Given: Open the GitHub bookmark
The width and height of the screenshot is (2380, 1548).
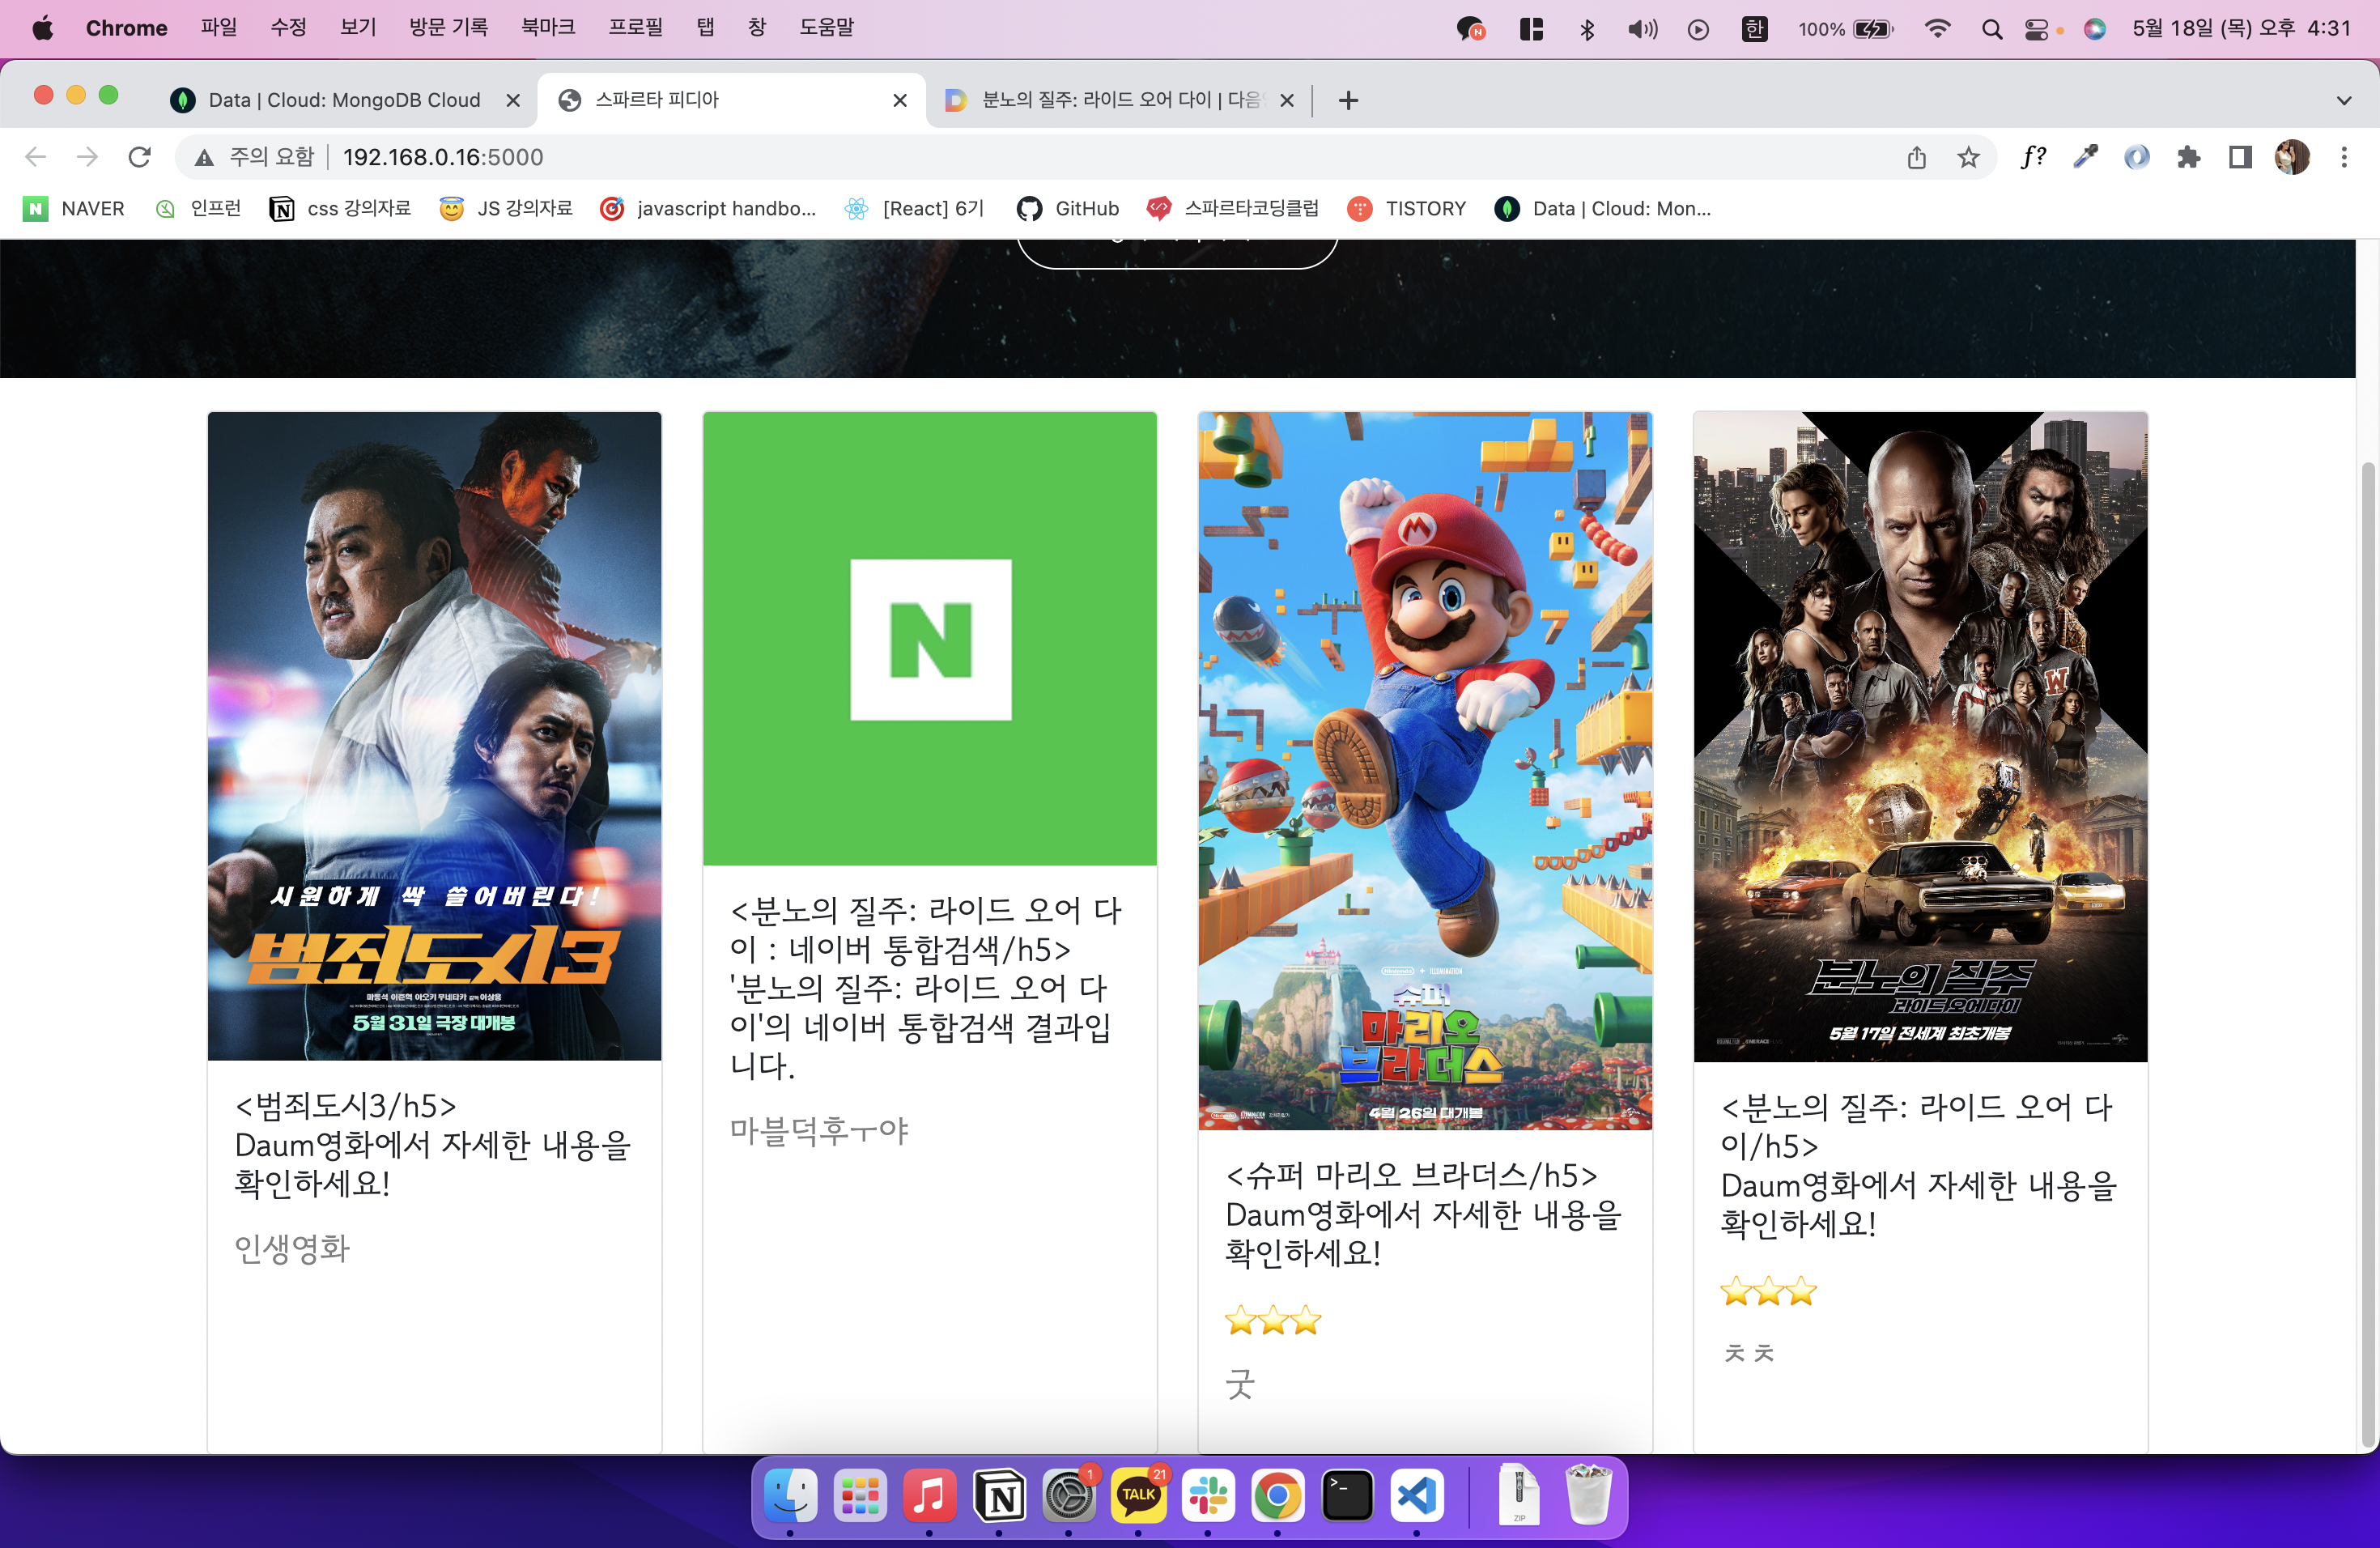Looking at the screenshot, I should pos(1068,209).
